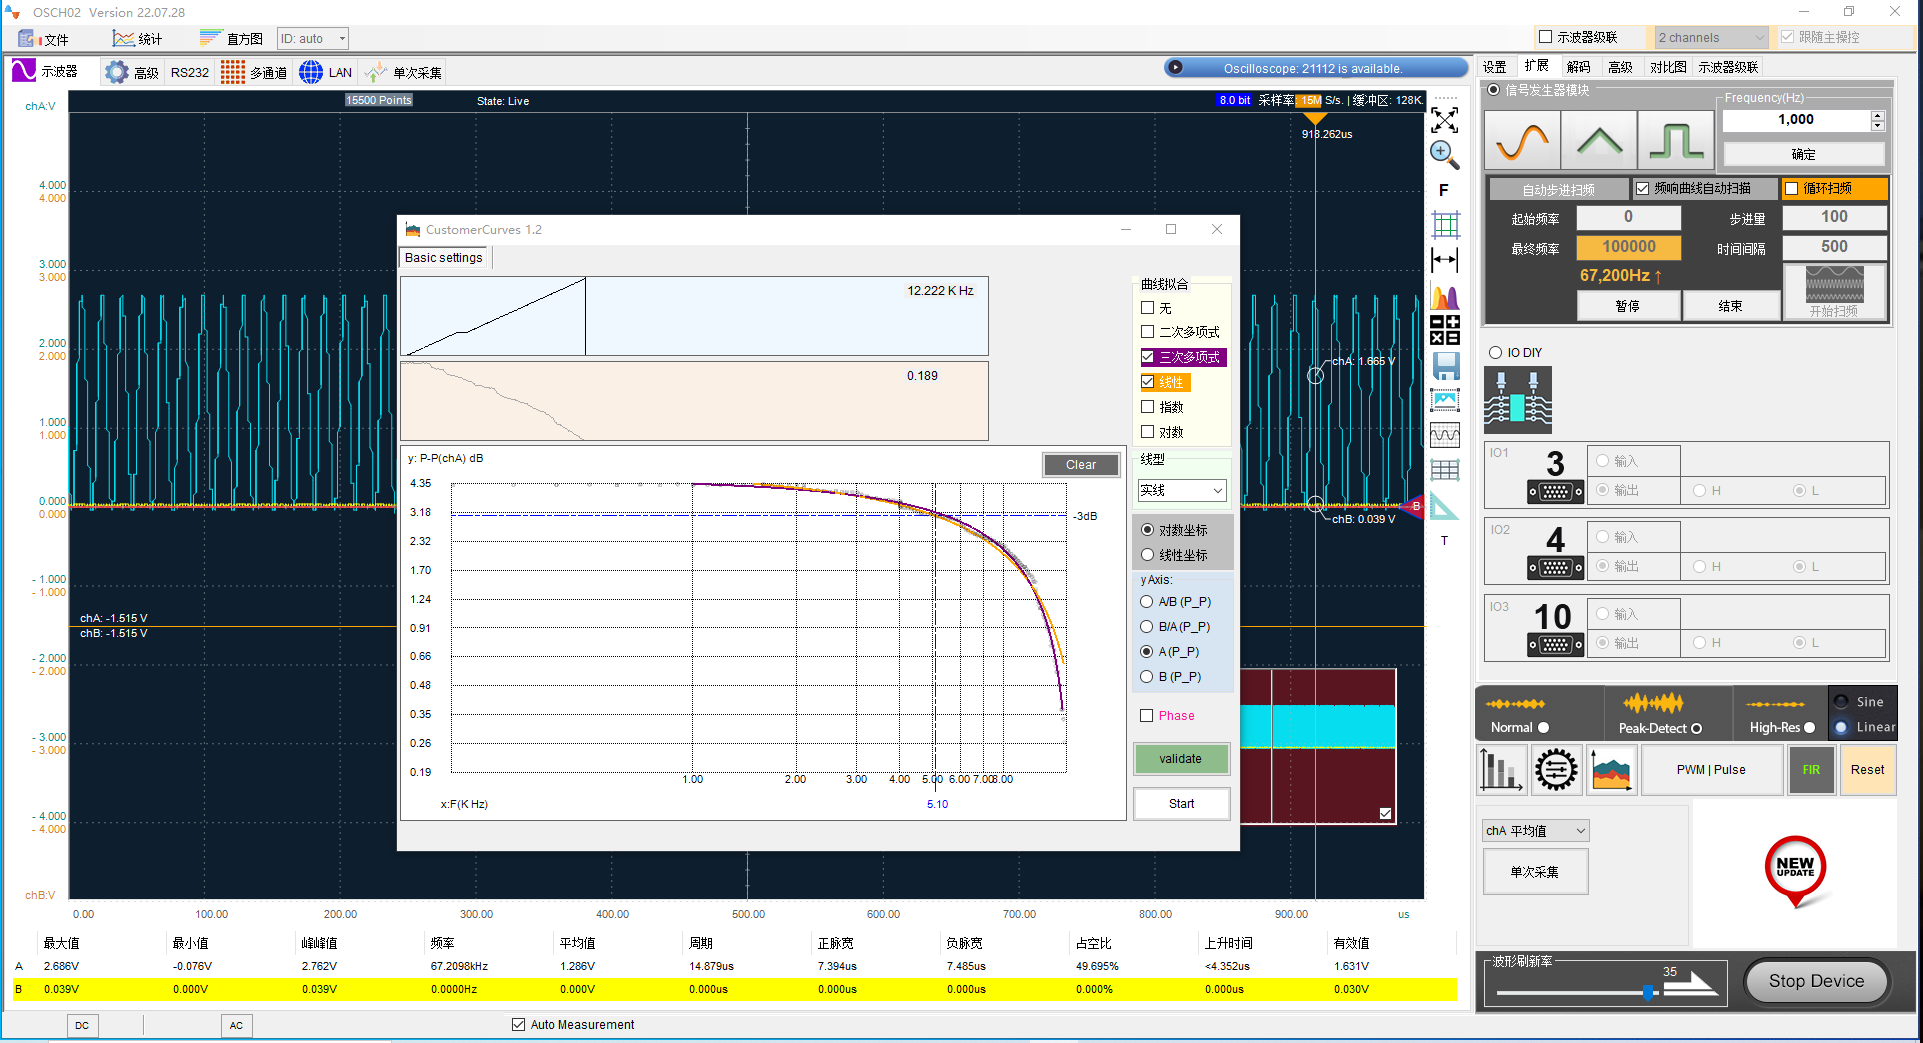Open the 高级 gear toolbar item
The height and width of the screenshot is (1043, 1923).
[x=131, y=72]
